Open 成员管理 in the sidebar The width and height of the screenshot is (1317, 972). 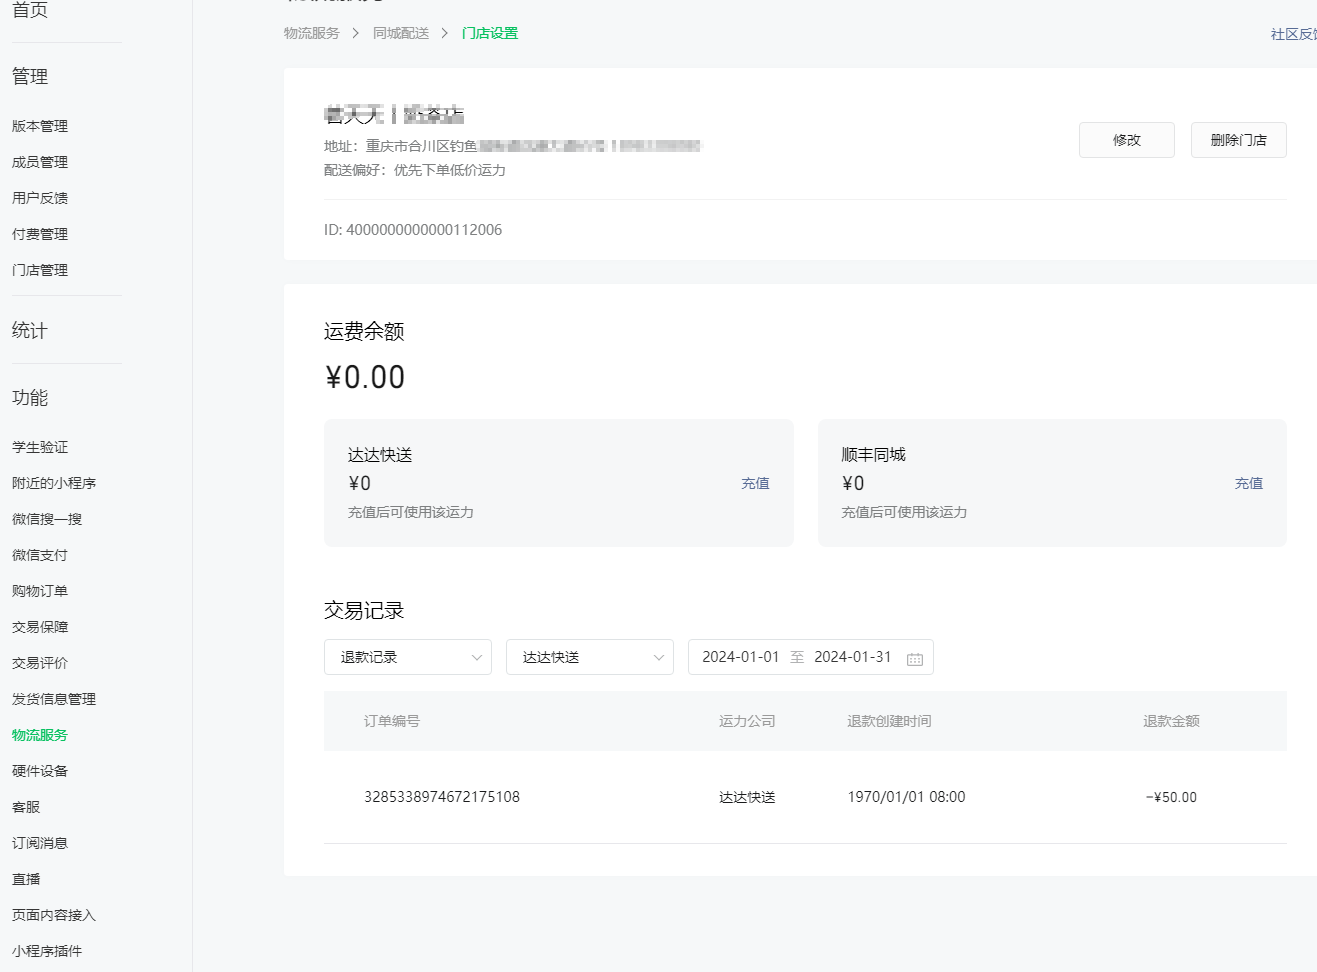tap(40, 162)
